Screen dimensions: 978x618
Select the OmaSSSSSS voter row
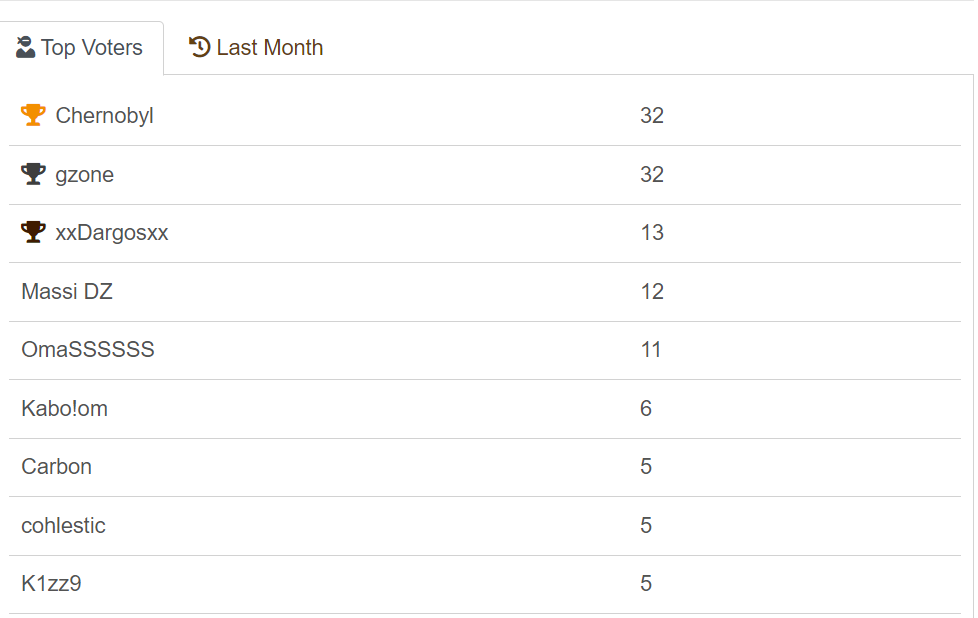tap(88, 350)
